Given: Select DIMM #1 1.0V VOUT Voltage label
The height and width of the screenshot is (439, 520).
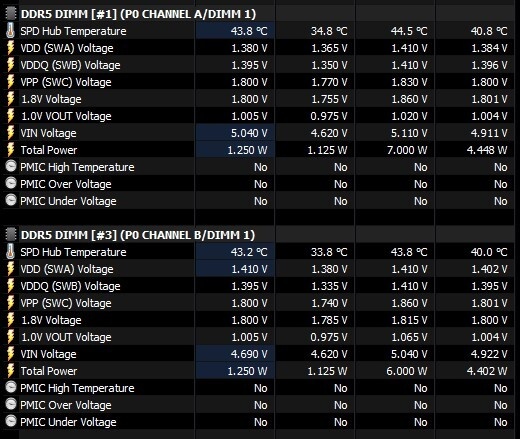Looking at the screenshot, I should (66, 116).
